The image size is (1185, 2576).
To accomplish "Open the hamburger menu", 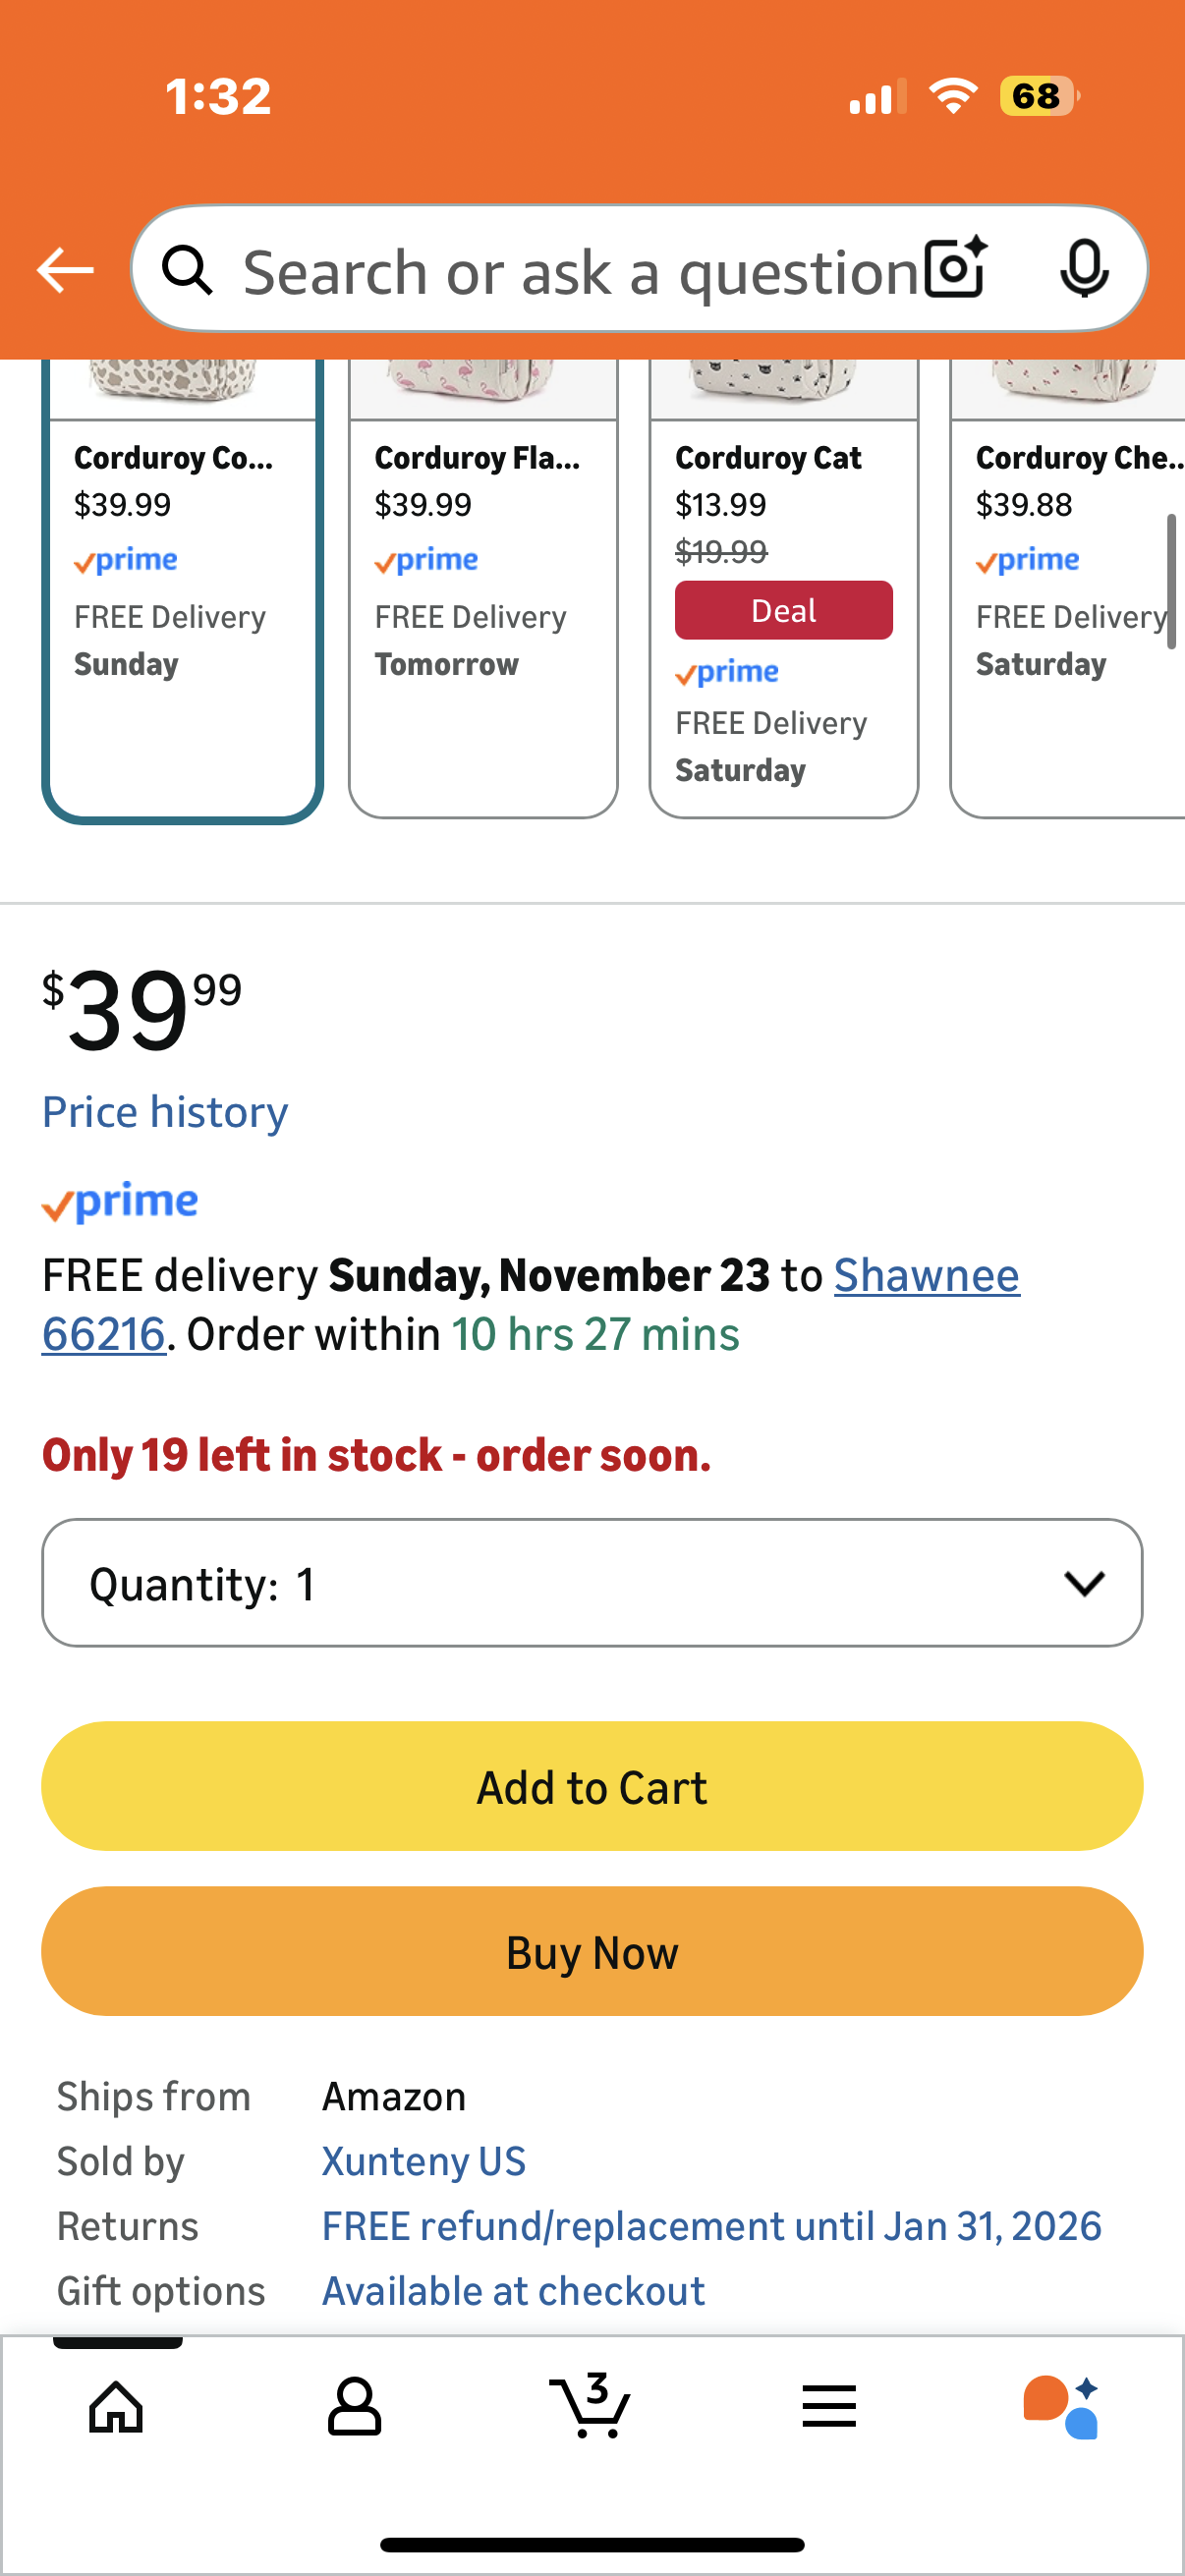I will (829, 2406).
